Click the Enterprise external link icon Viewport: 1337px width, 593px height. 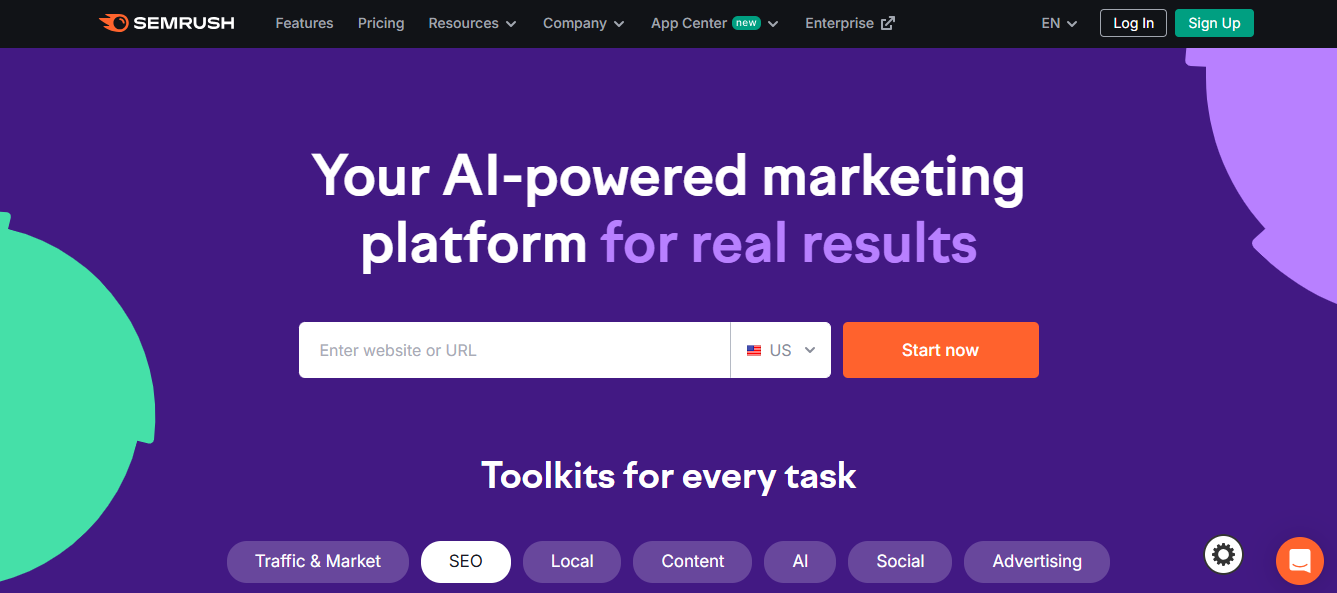[x=888, y=23]
